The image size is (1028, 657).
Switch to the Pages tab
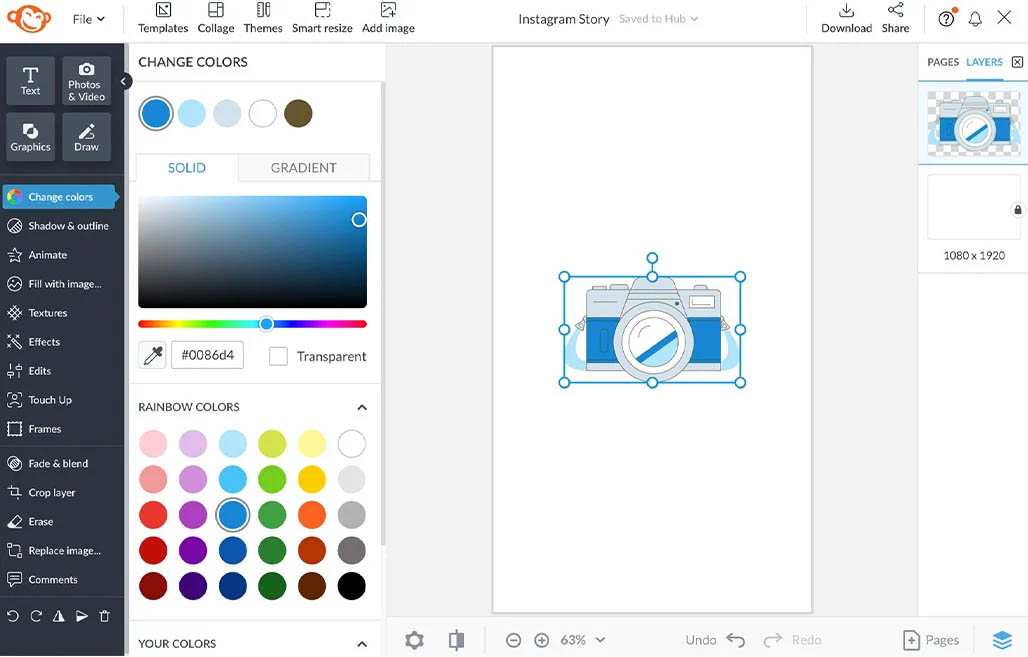[943, 62]
